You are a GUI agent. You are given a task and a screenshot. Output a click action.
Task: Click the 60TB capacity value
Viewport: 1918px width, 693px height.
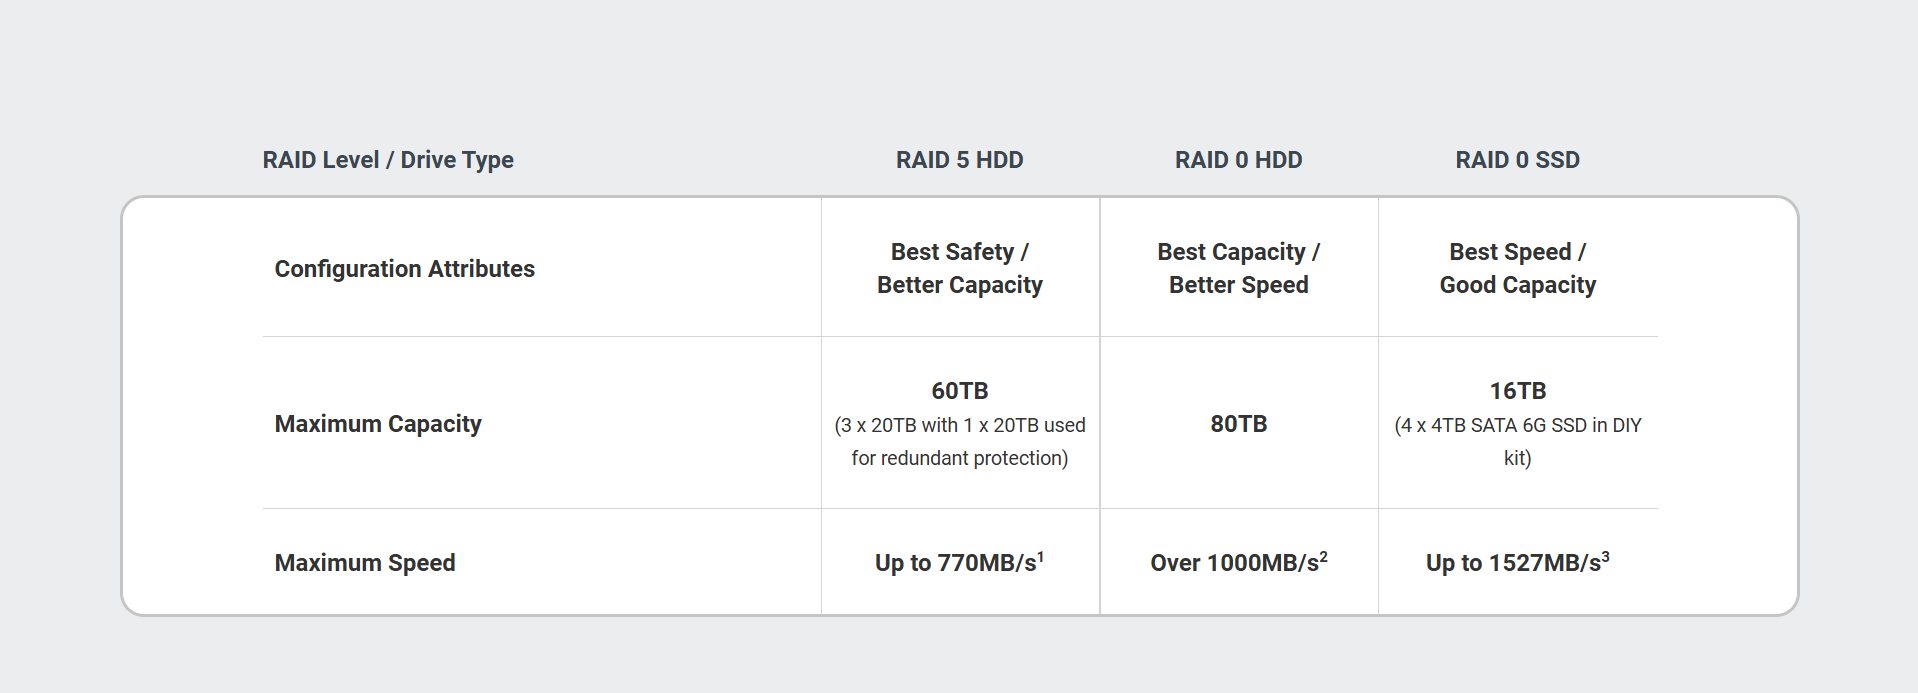point(959,391)
